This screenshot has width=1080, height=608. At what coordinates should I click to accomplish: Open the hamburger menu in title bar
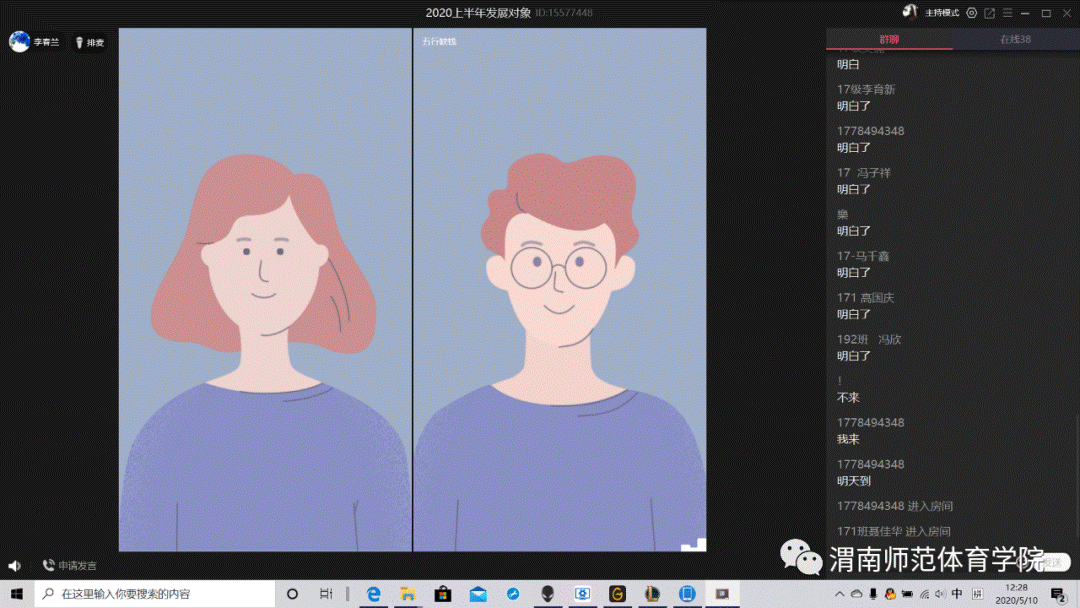(1008, 13)
